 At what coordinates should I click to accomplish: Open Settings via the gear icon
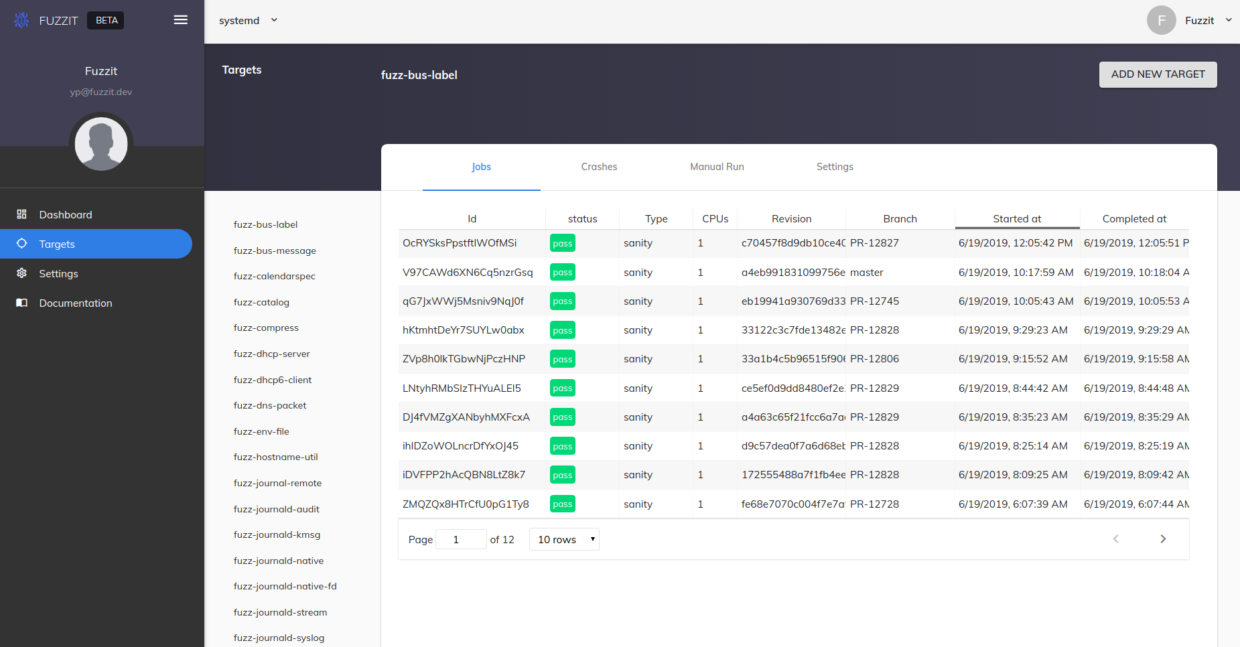point(19,273)
